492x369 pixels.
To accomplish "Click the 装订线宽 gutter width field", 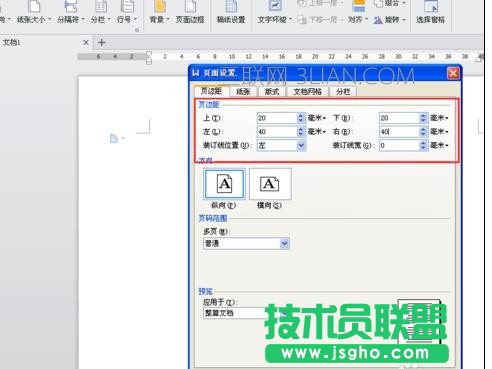I will (399, 145).
